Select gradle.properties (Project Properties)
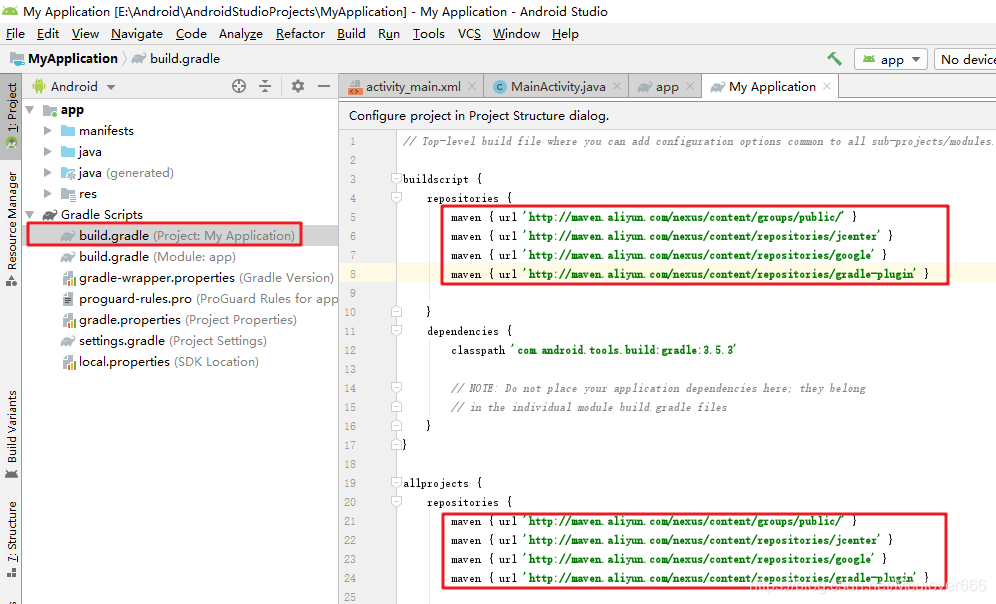 pos(180,319)
